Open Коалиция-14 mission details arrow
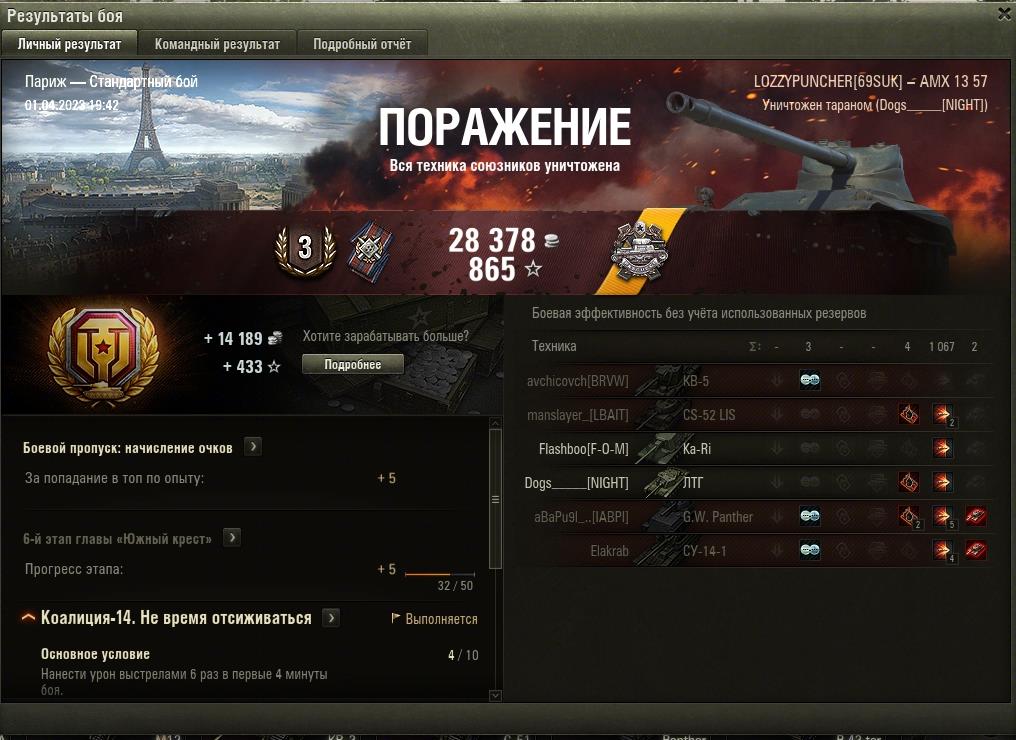This screenshot has width=1016, height=740. coord(331,618)
